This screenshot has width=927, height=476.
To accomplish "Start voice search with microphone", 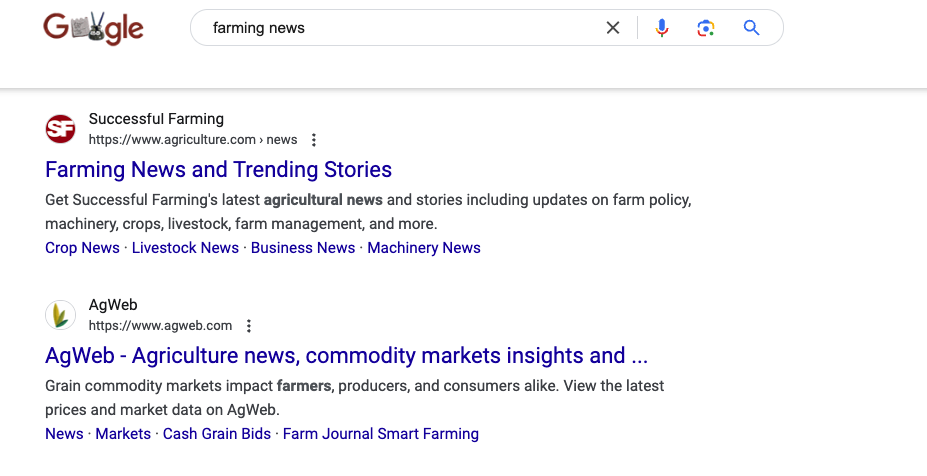I will coord(661,28).
